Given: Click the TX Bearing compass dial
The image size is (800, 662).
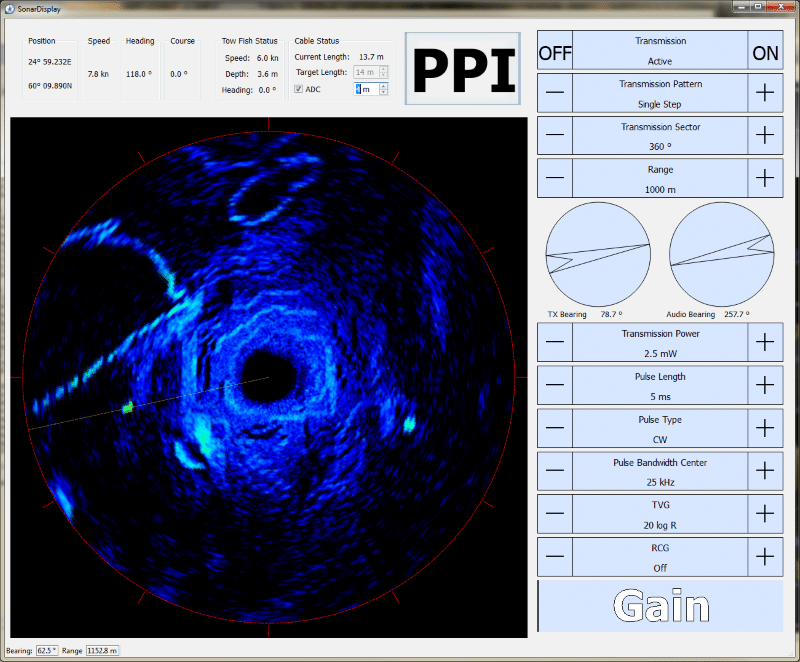Looking at the screenshot, I should pos(597,255).
